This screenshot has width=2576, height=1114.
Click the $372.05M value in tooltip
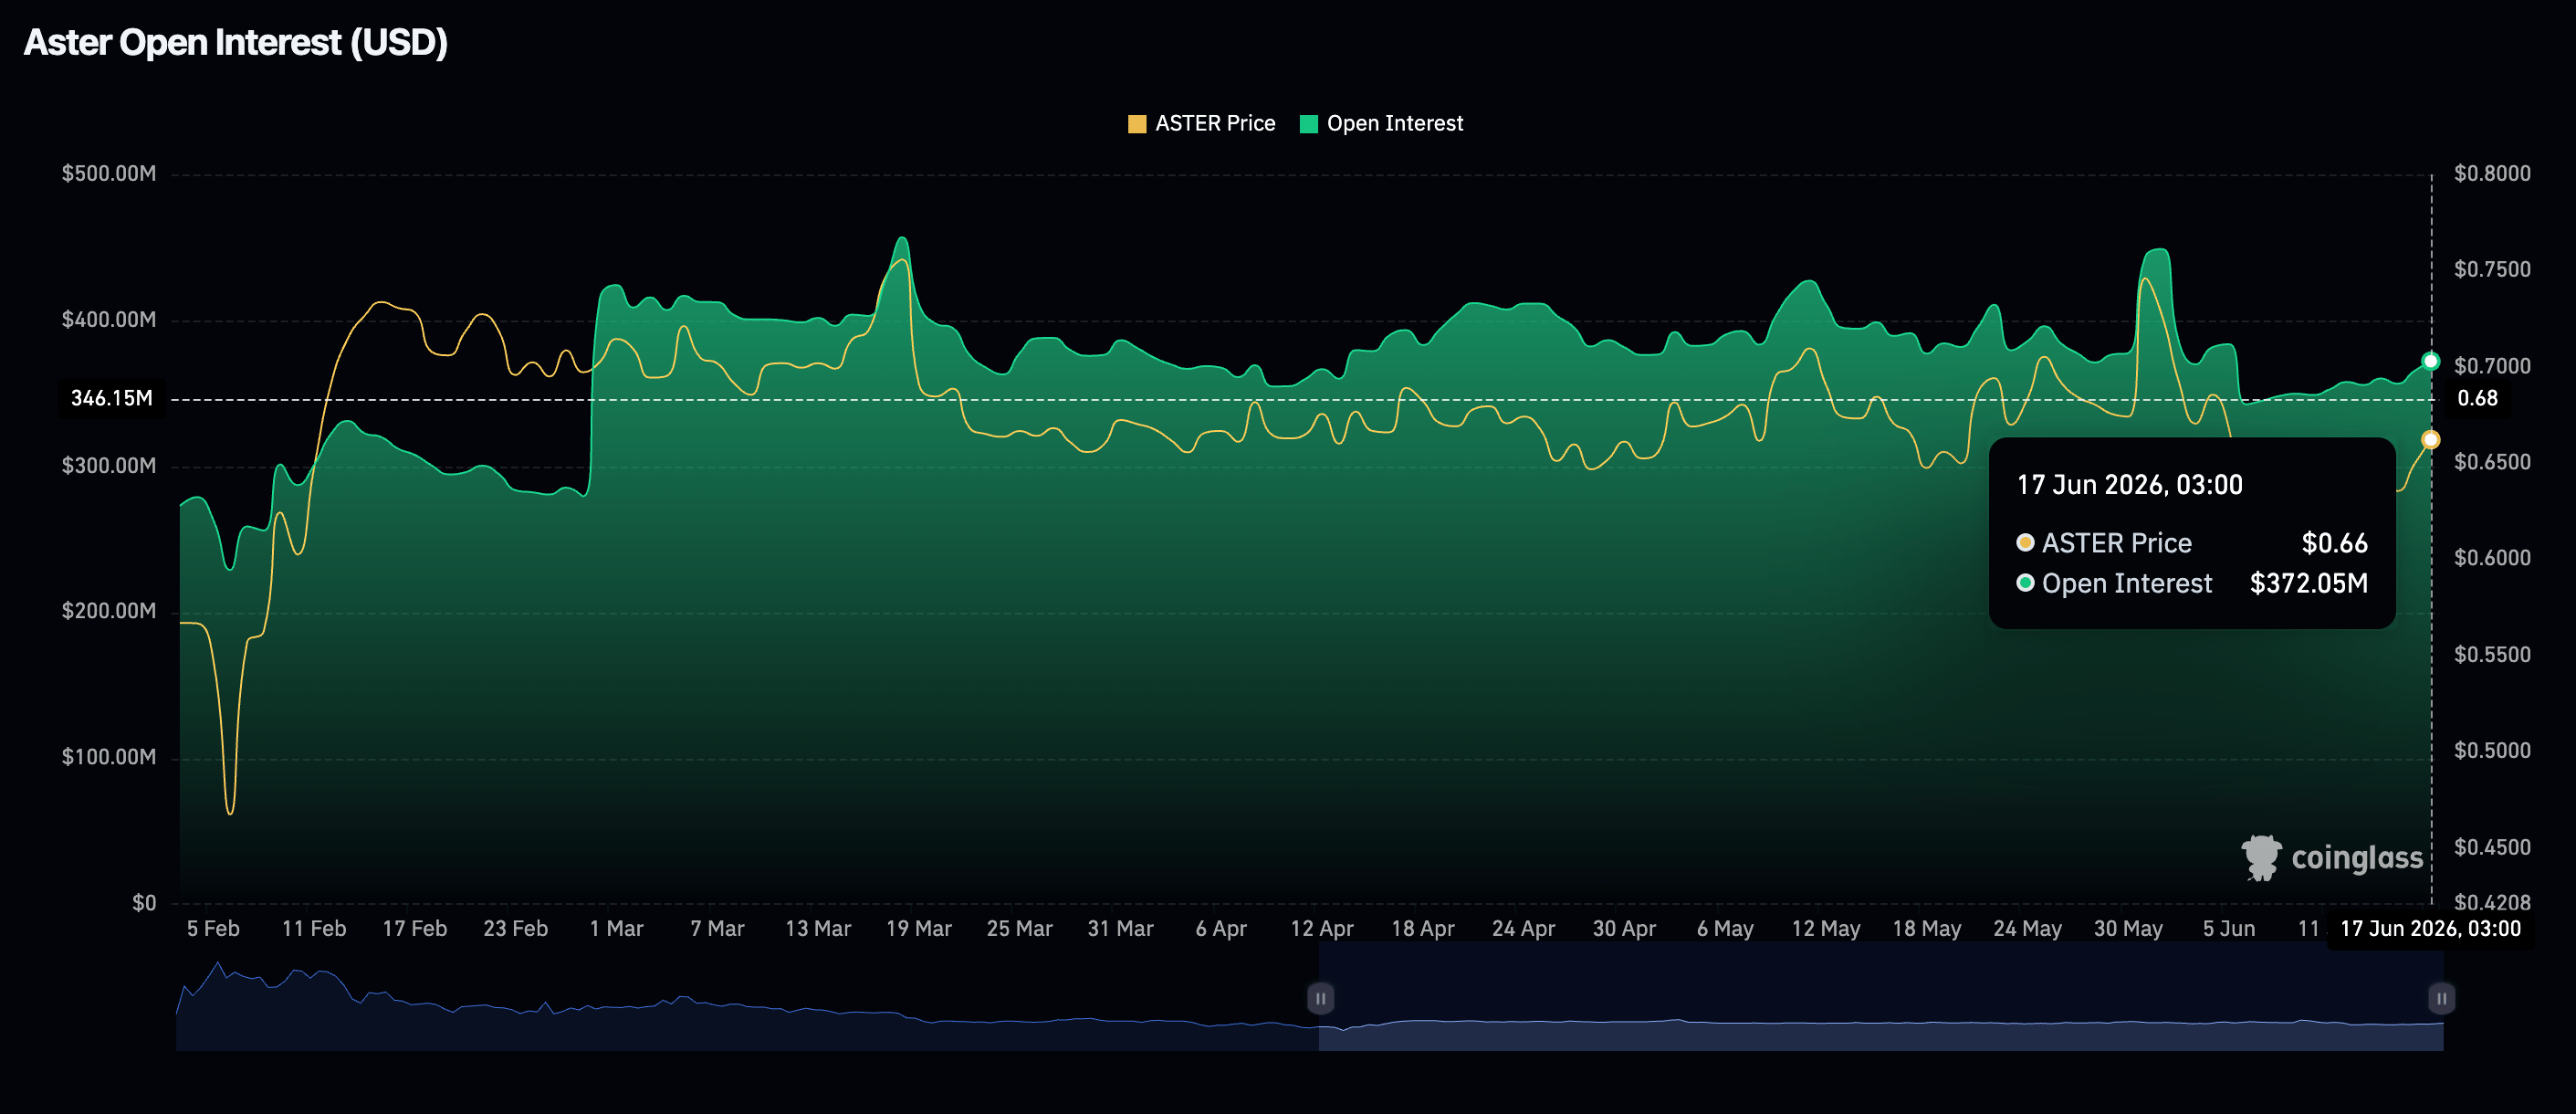(x=2308, y=583)
